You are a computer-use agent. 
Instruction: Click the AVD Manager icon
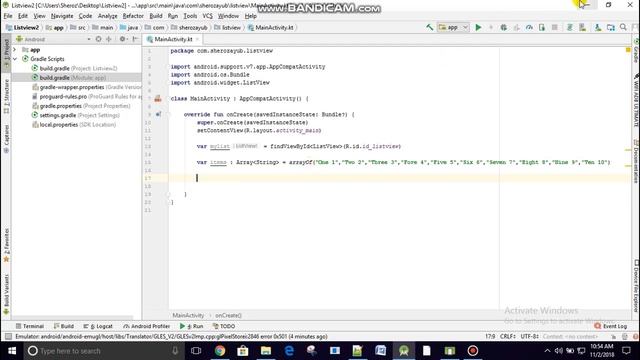click(582, 27)
